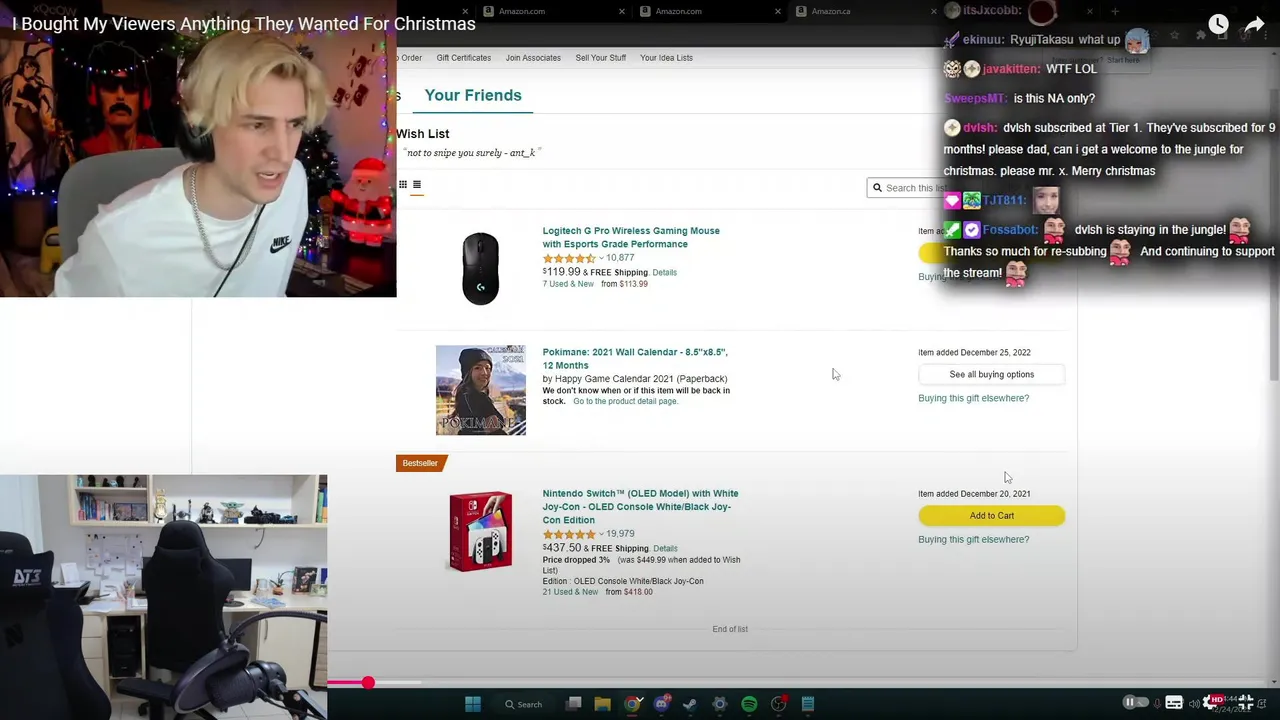Open 7 Used & New offers link

568,284
